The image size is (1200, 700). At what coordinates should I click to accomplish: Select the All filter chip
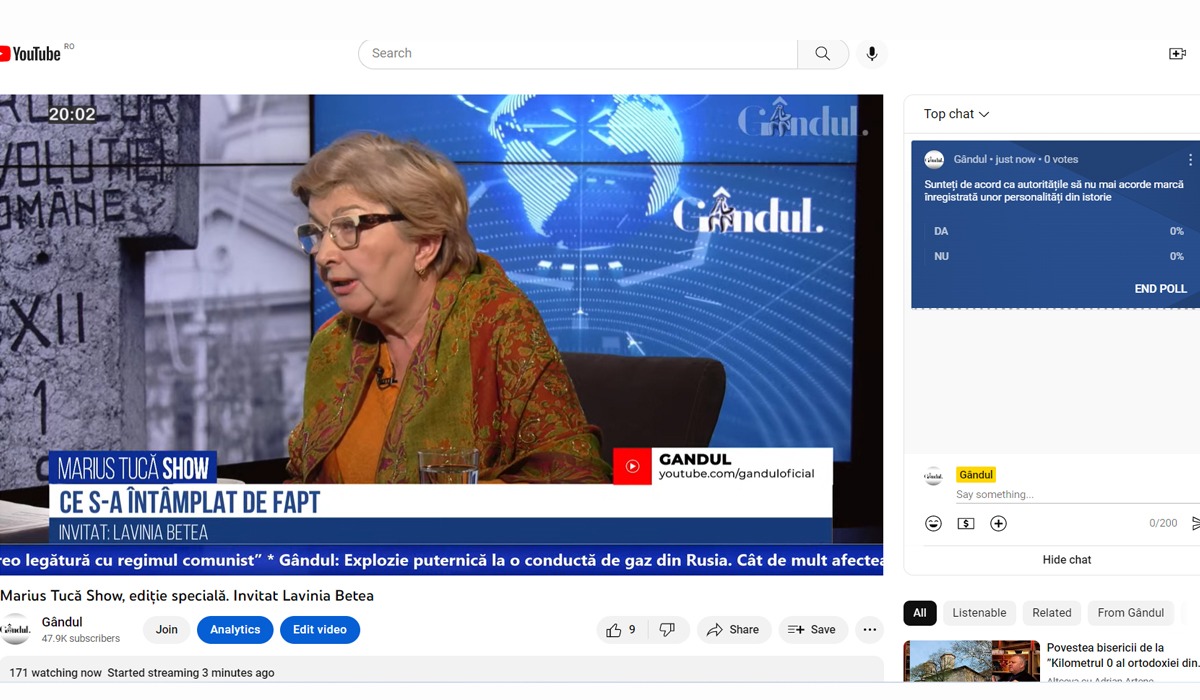[x=920, y=613]
